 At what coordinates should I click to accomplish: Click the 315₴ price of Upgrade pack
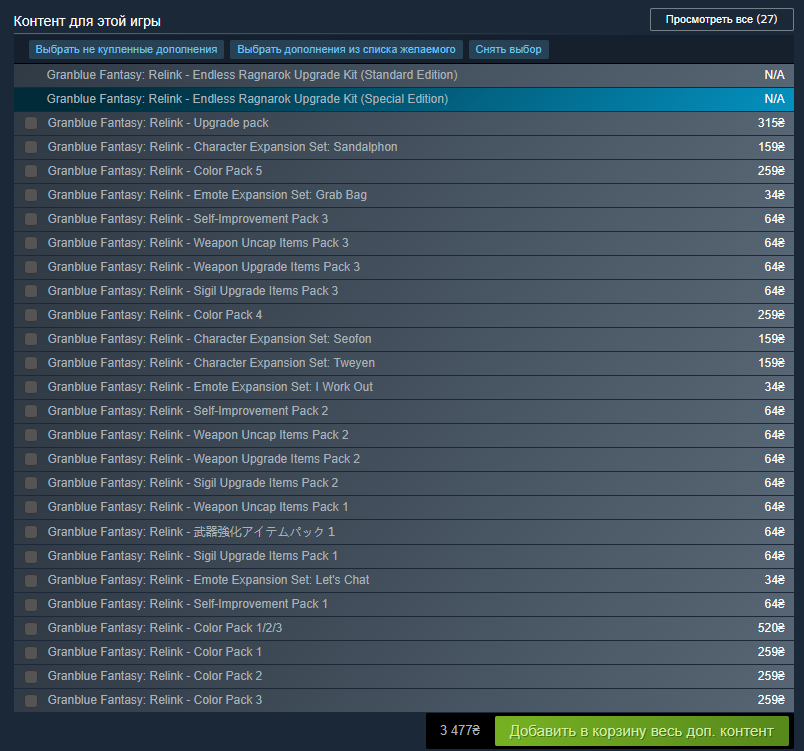click(x=771, y=123)
